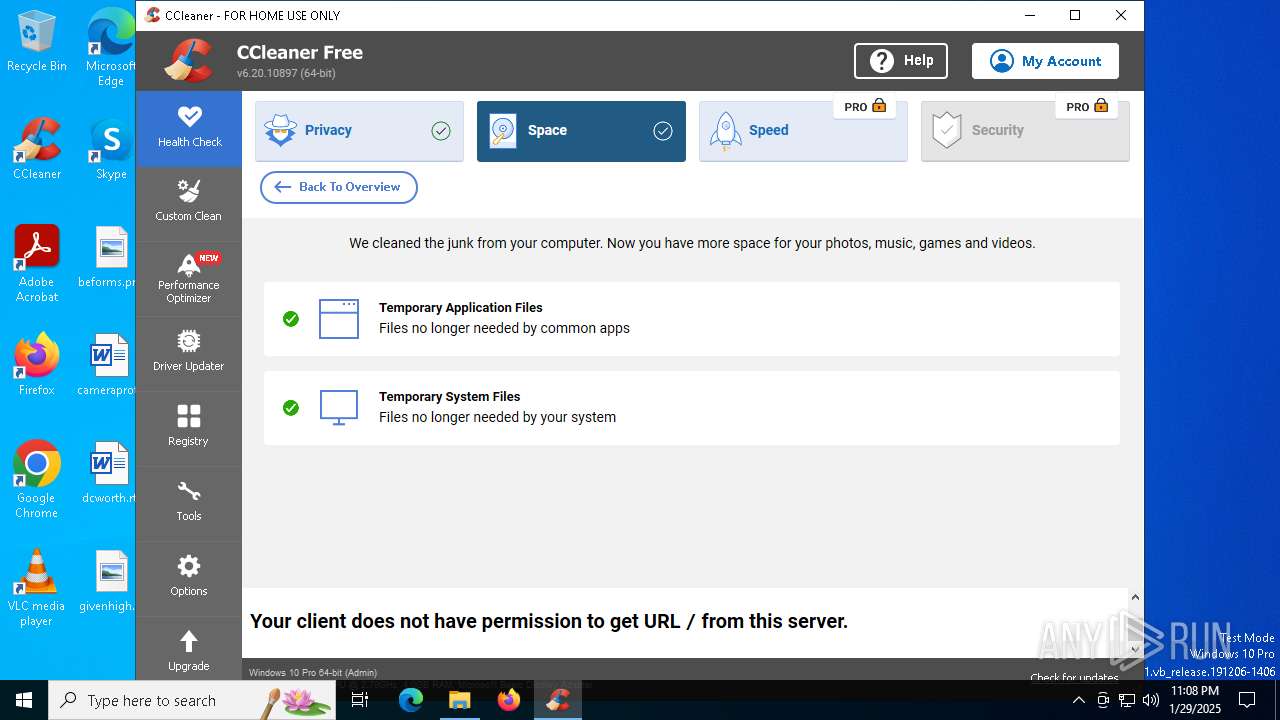Click green check beside Temporary System Files

click(291, 408)
